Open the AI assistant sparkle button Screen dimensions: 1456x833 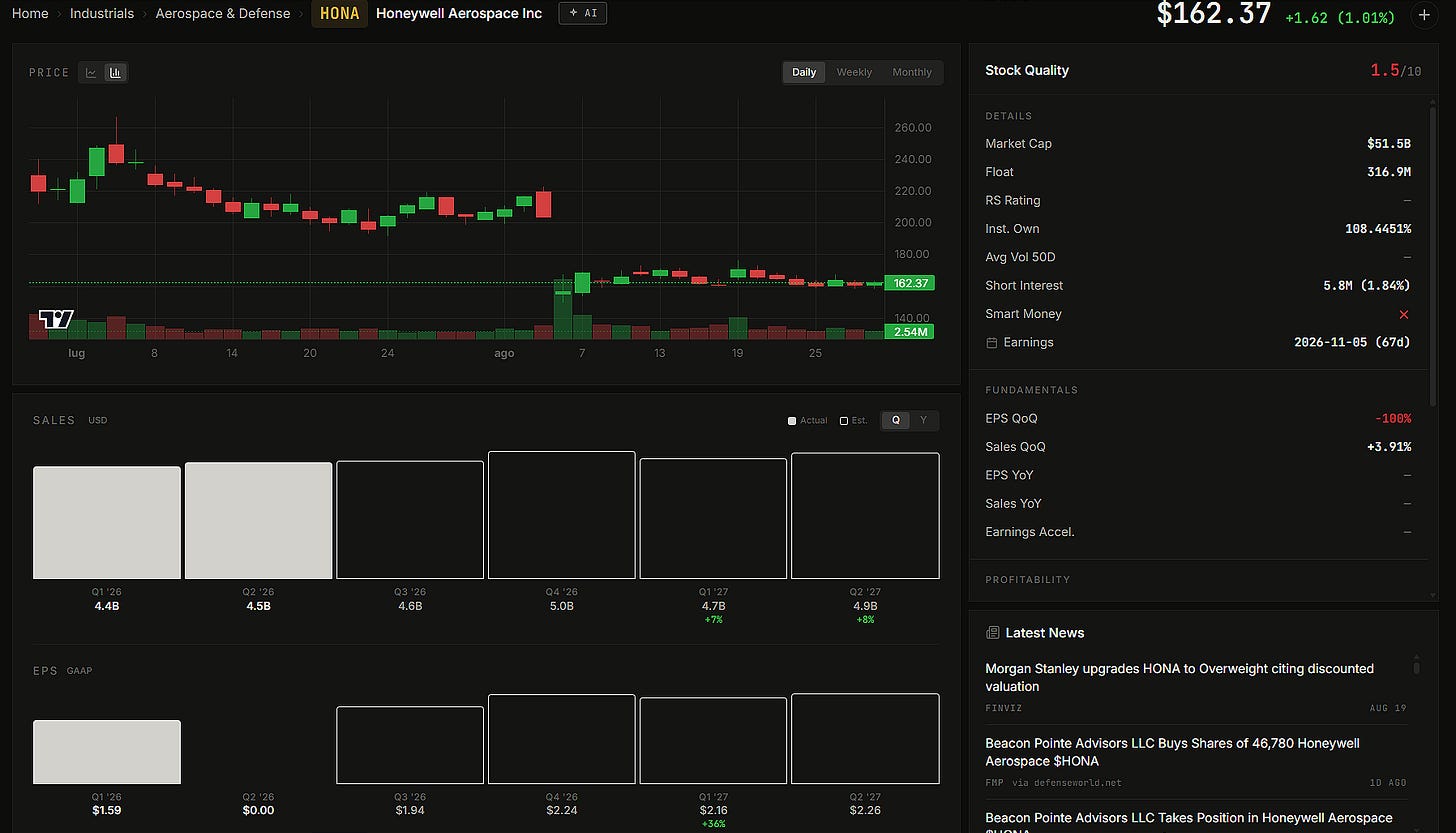point(582,13)
